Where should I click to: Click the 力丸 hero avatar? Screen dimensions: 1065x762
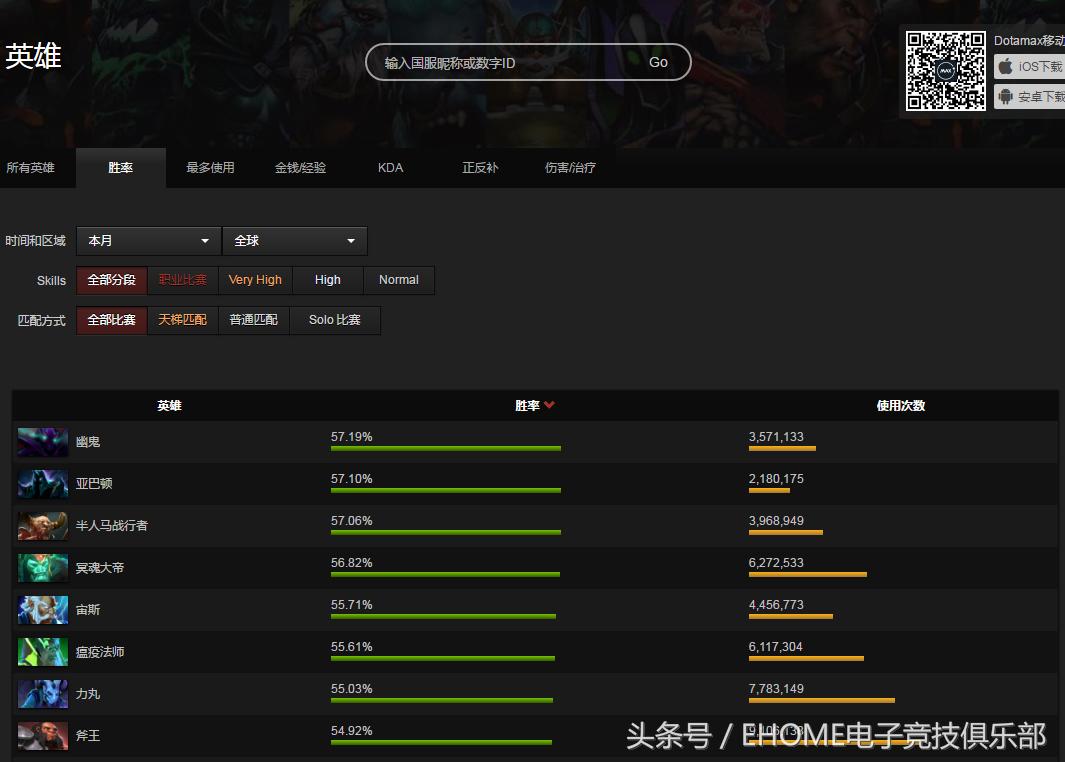(x=42, y=693)
